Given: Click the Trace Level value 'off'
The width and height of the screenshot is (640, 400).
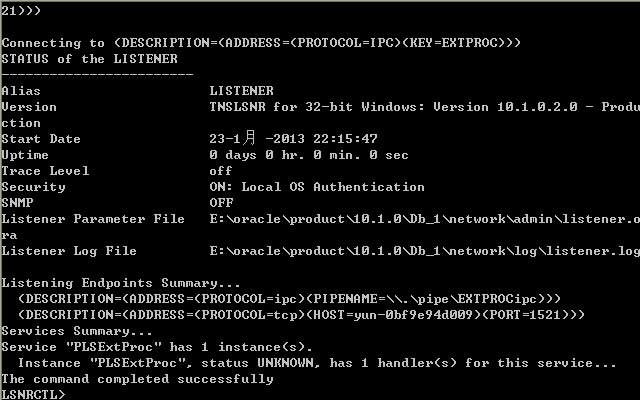Looking at the screenshot, I should [x=220, y=171].
